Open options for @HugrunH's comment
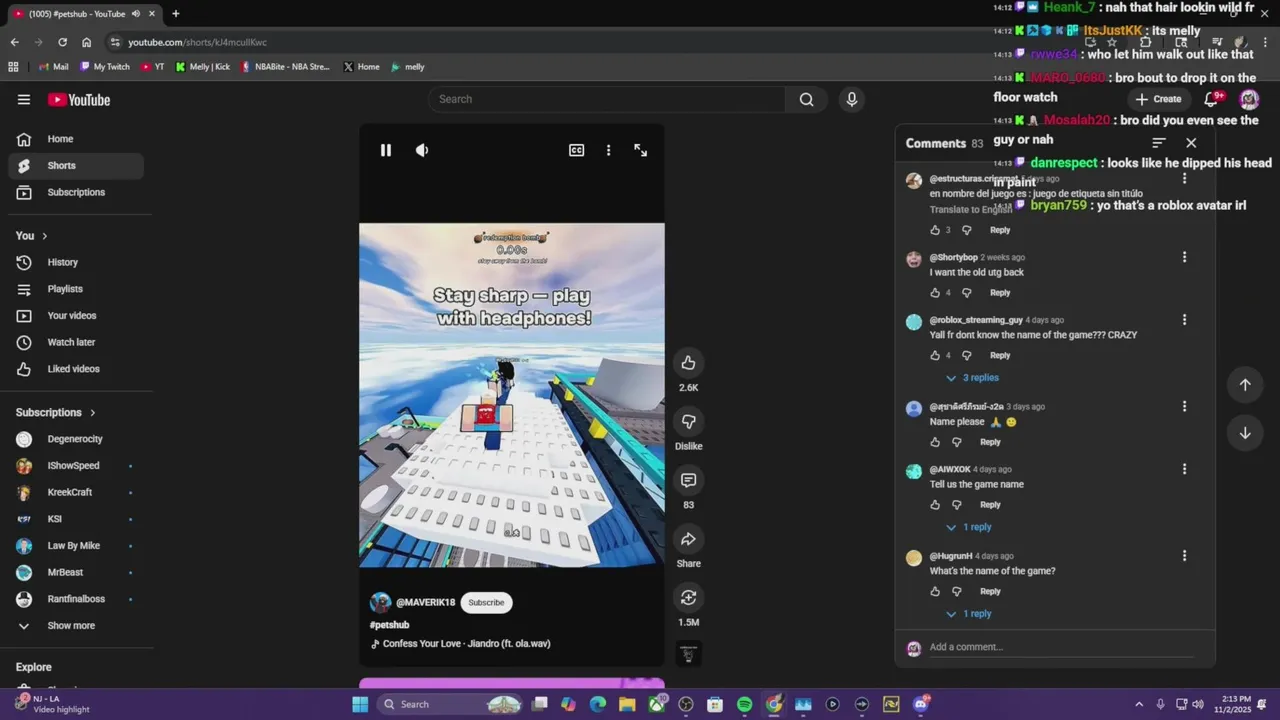This screenshot has height=720, width=1280. tap(1184, 556)
